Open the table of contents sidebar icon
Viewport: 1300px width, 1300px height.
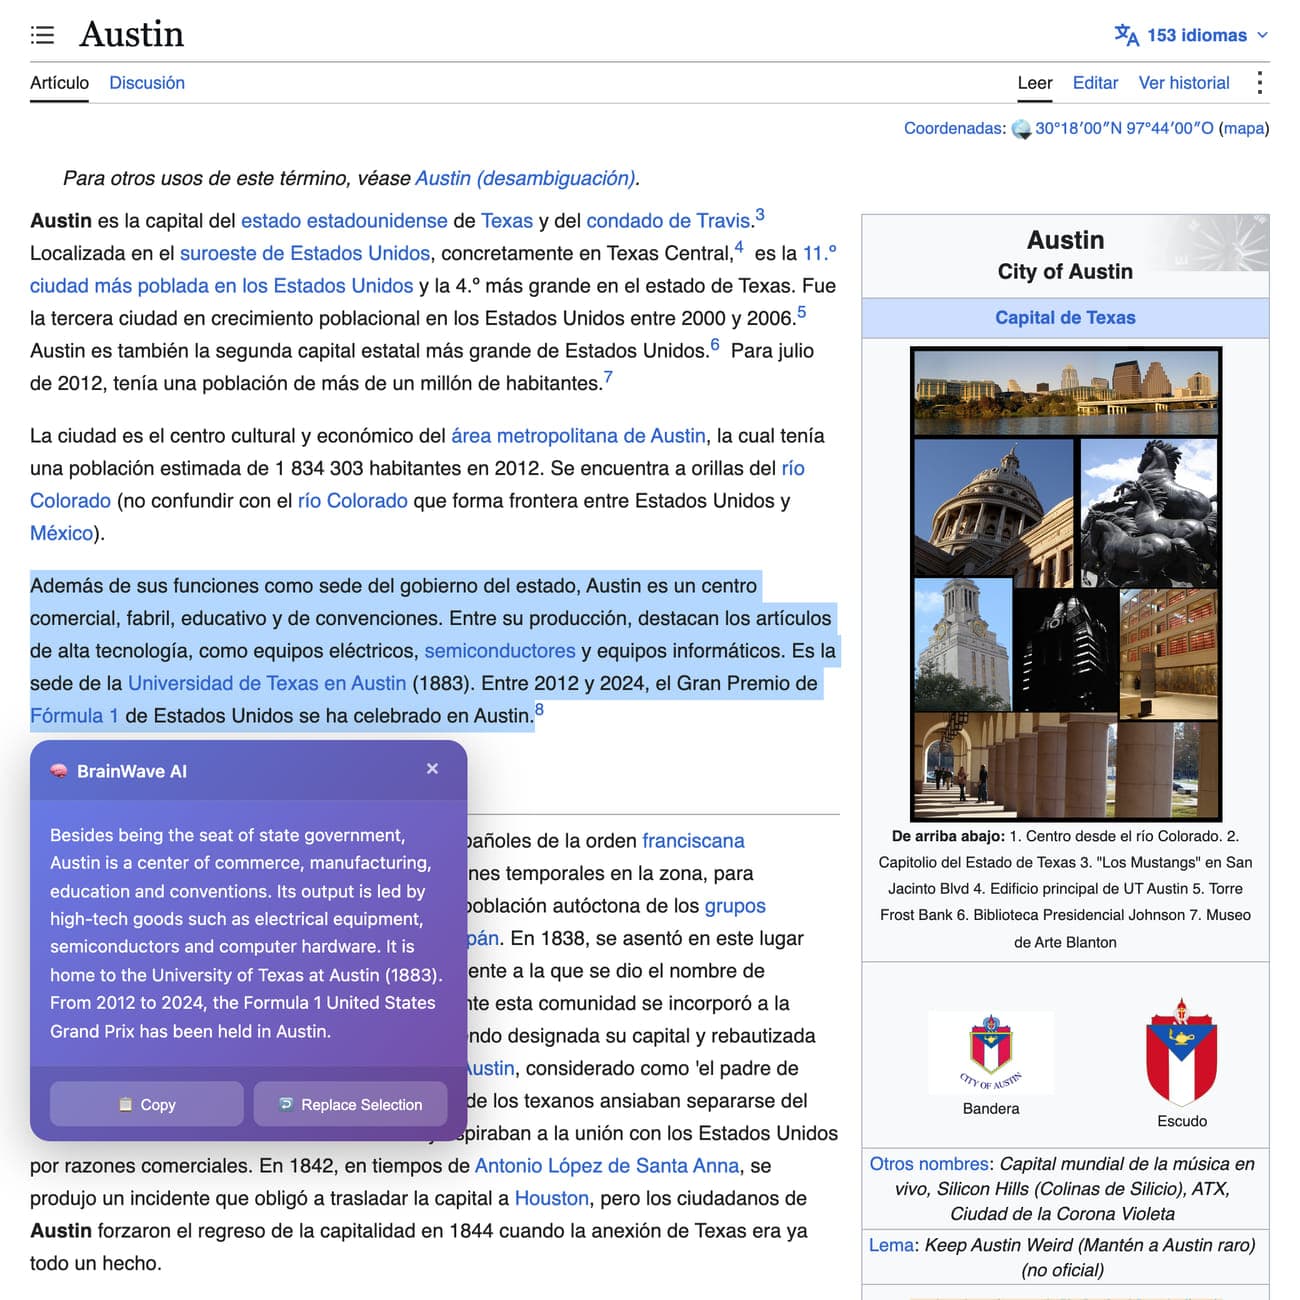[42, 35]
